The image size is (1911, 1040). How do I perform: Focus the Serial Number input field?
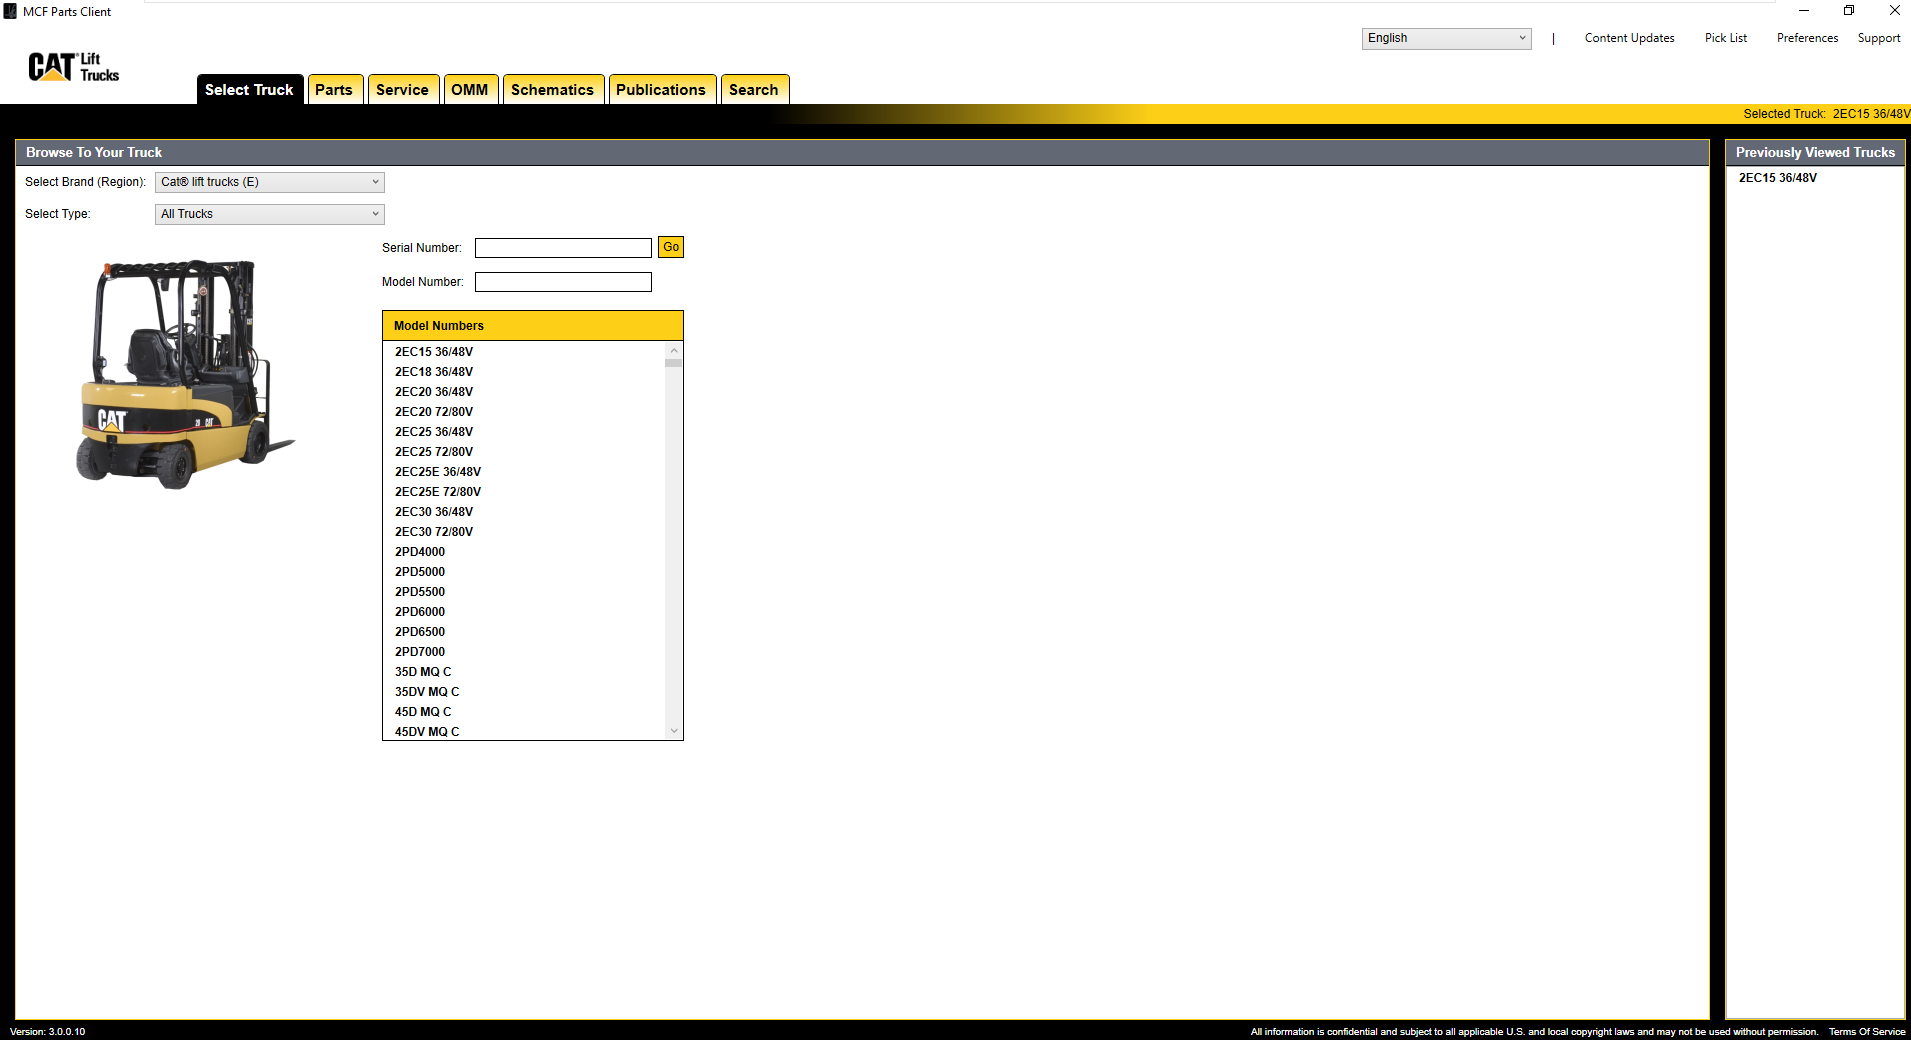[563, 248]
